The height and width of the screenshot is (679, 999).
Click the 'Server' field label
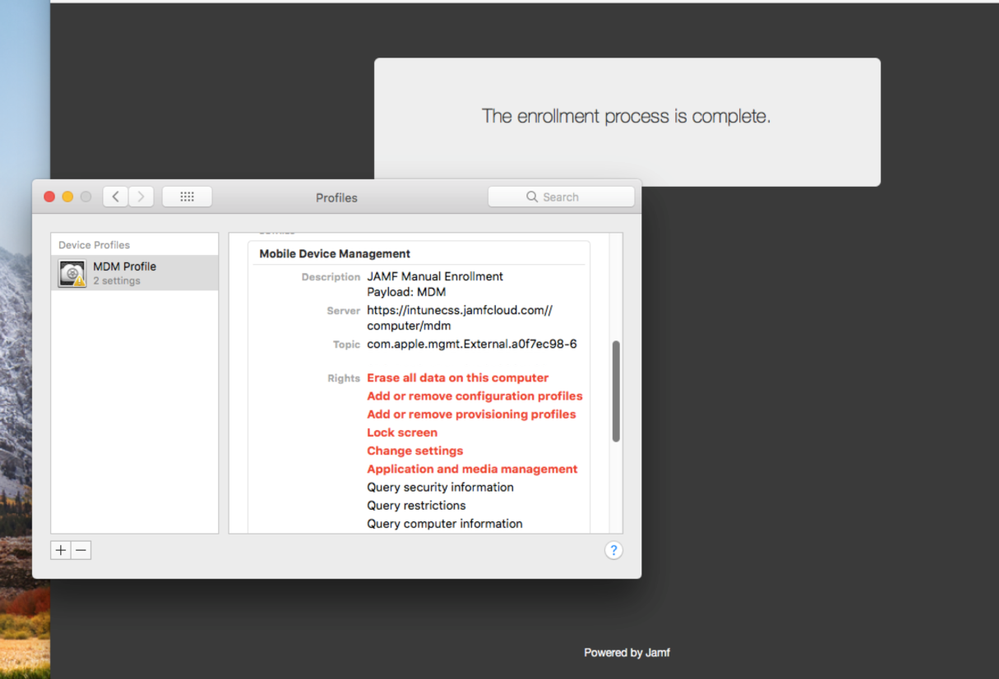coord(343,311)
